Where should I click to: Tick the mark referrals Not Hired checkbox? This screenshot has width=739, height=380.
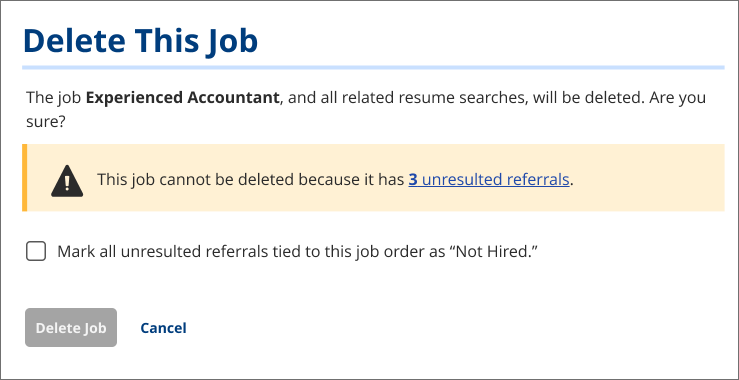(x=36, y=251)
